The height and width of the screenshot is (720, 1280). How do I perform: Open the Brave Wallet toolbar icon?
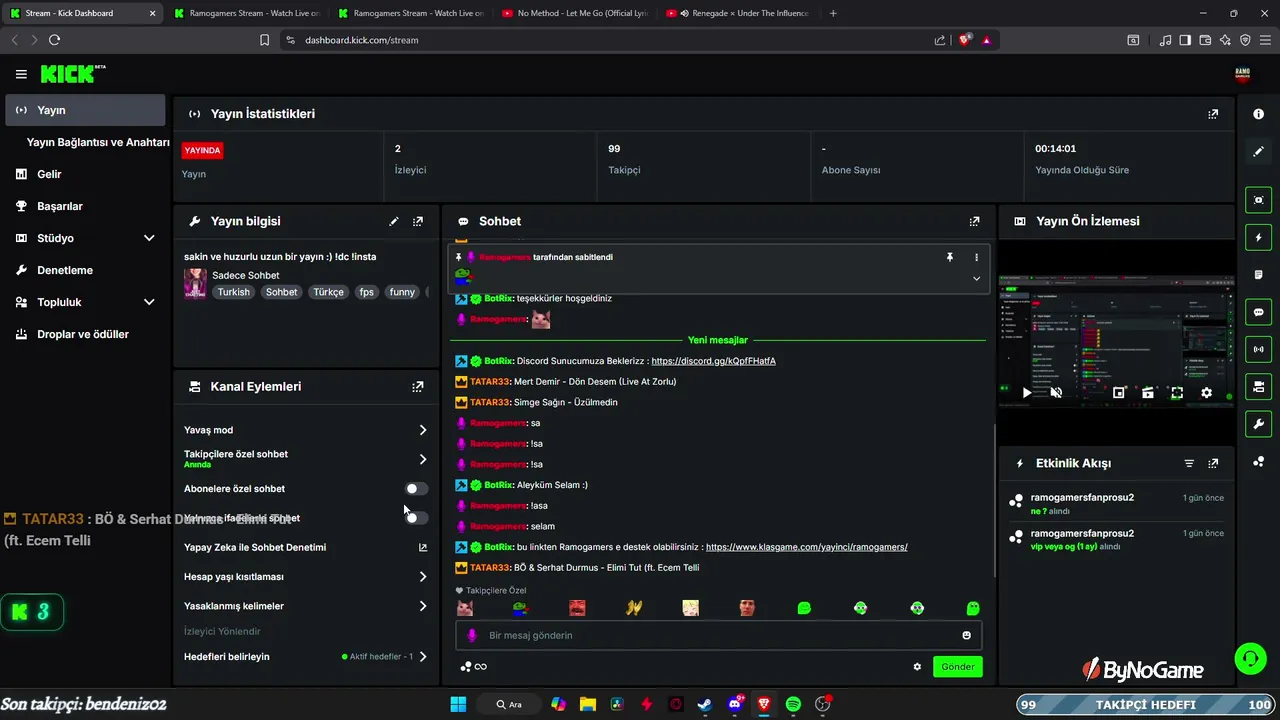pyautogui.click(x=1206, y=40)
